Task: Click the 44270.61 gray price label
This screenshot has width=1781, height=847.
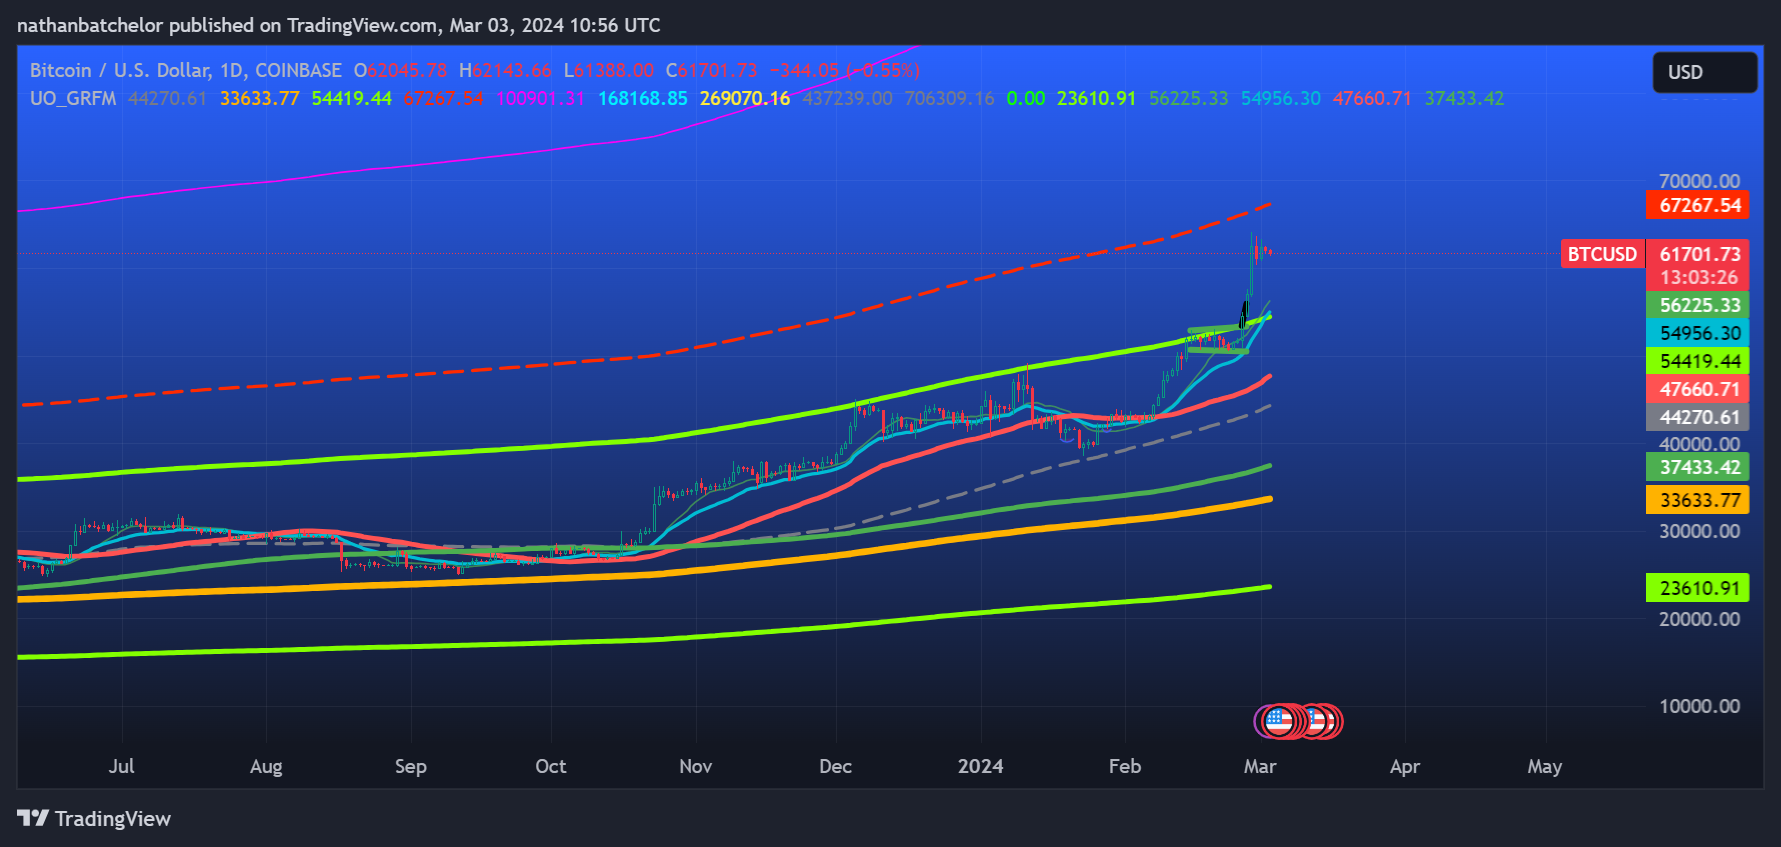Action: coord(1699,417)
